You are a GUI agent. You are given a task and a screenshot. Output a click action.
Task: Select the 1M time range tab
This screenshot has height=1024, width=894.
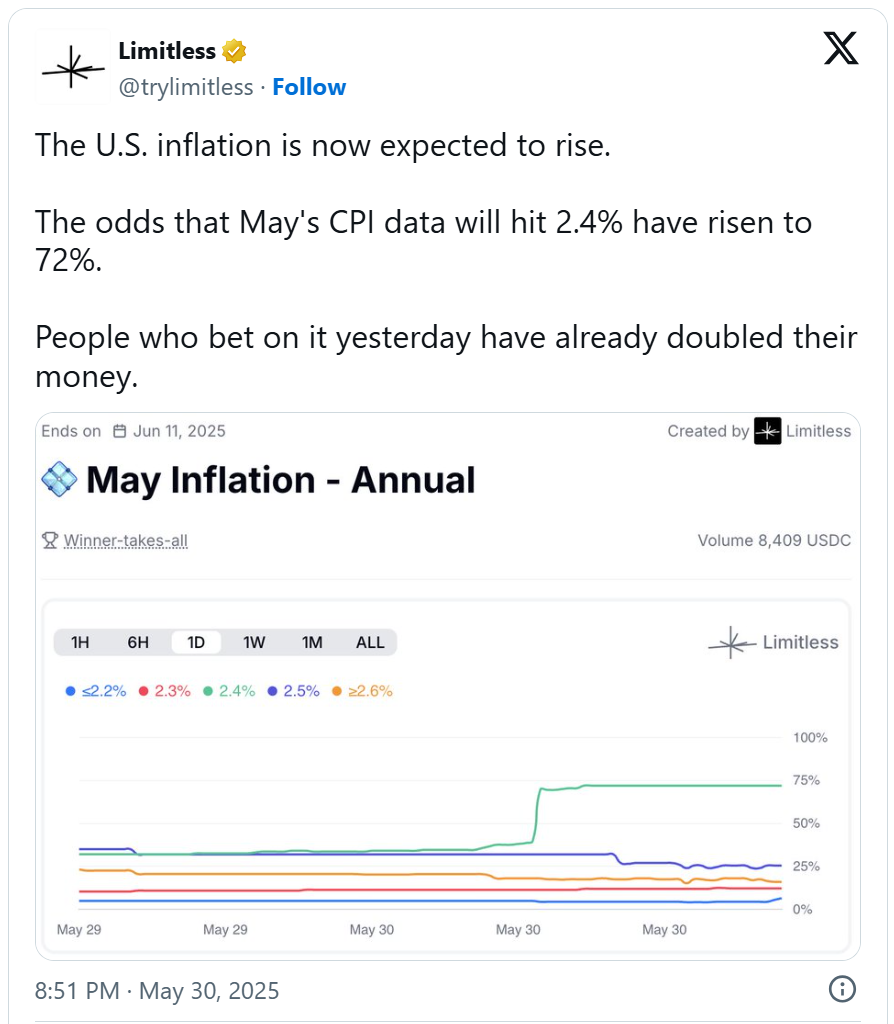pos(312,642)
